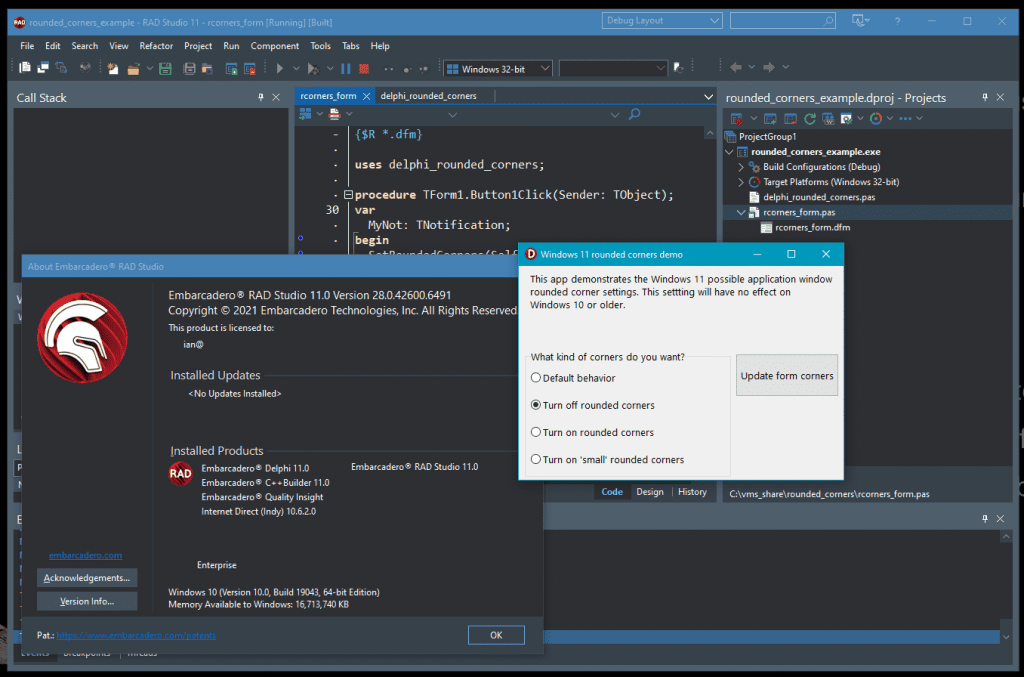Click Run Without Debugging icon in the toolbar
This screenshot has height=677, width=1024.
pyautogui.click(x=313, y=68)
